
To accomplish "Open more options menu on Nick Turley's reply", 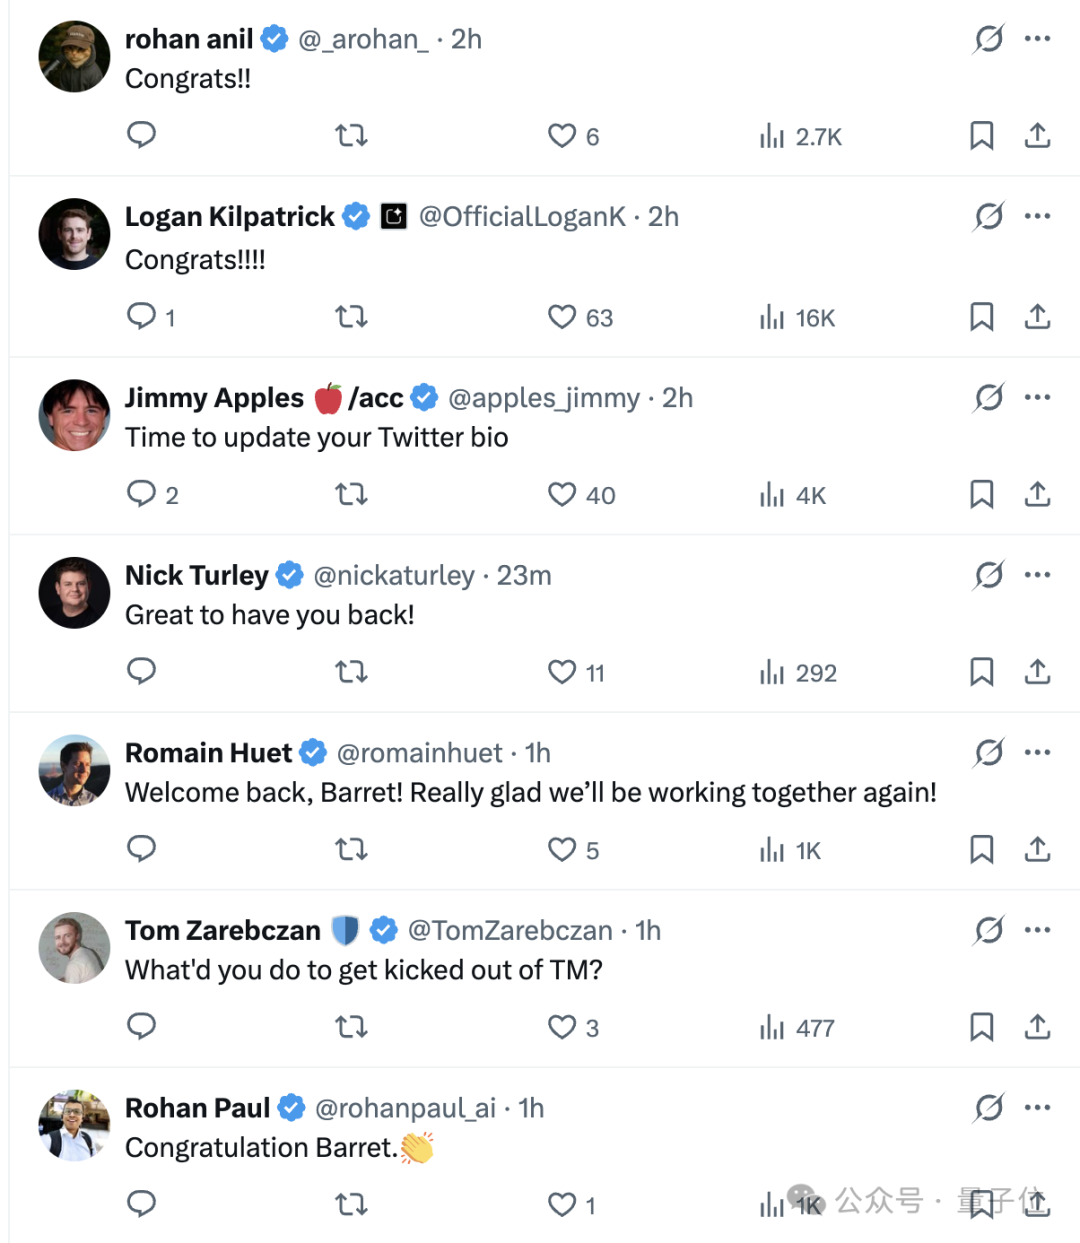I will 1038,575.
